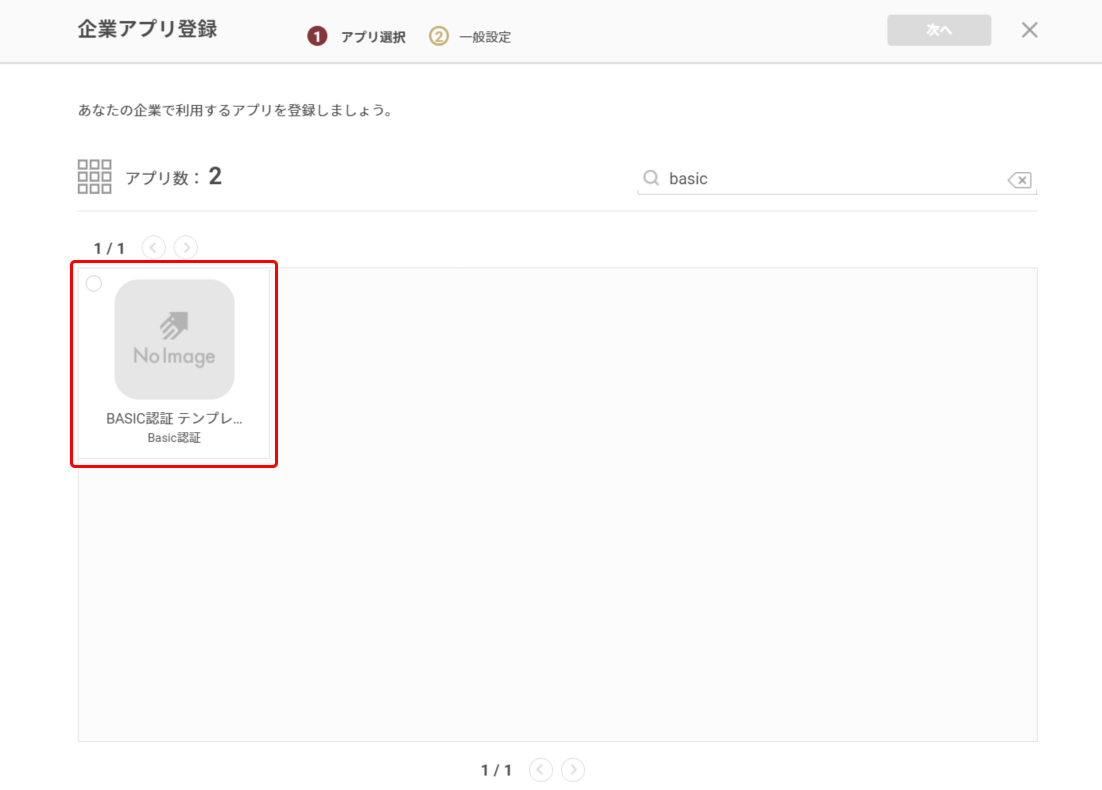The image size is (1102, 790).
Task: Go to next page using top pagination arrow
Action: coord(186,247)
